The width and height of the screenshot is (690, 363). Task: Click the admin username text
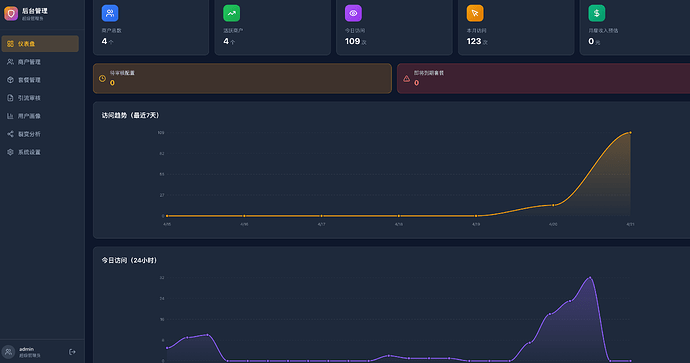[x=26, y=349]
